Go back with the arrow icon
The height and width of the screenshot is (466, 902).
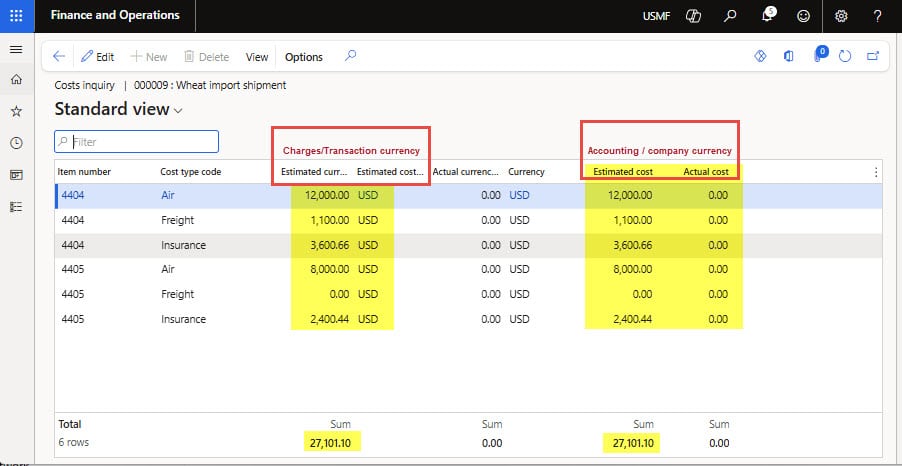[x=59, y=57]
